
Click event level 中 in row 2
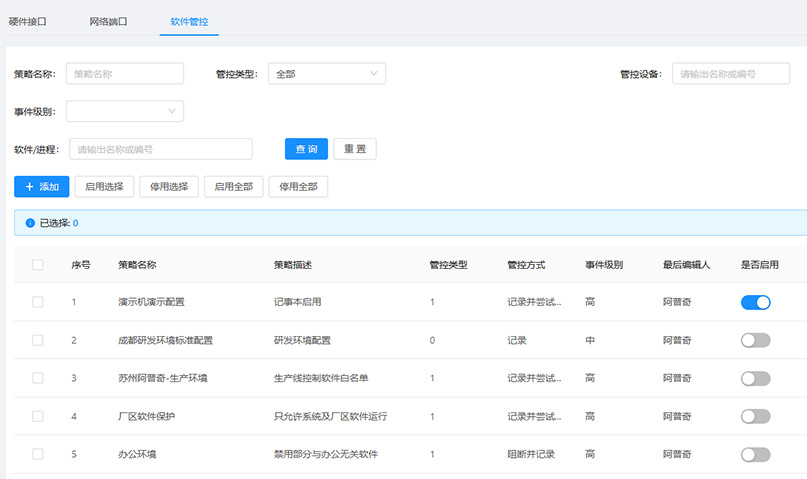tap(590, 340)
